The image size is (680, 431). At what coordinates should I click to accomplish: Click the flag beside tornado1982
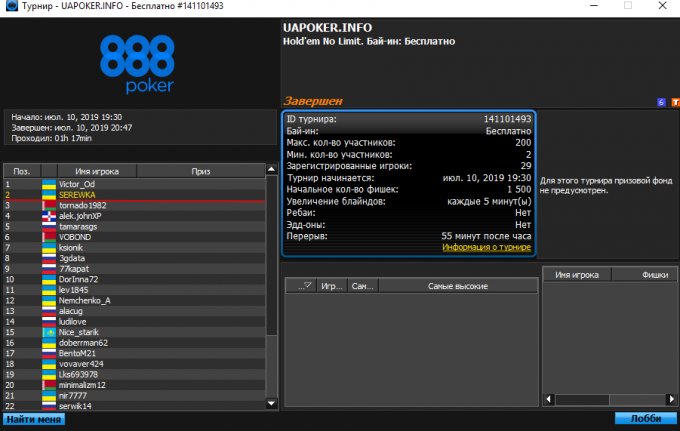click(x=49, y=206)
